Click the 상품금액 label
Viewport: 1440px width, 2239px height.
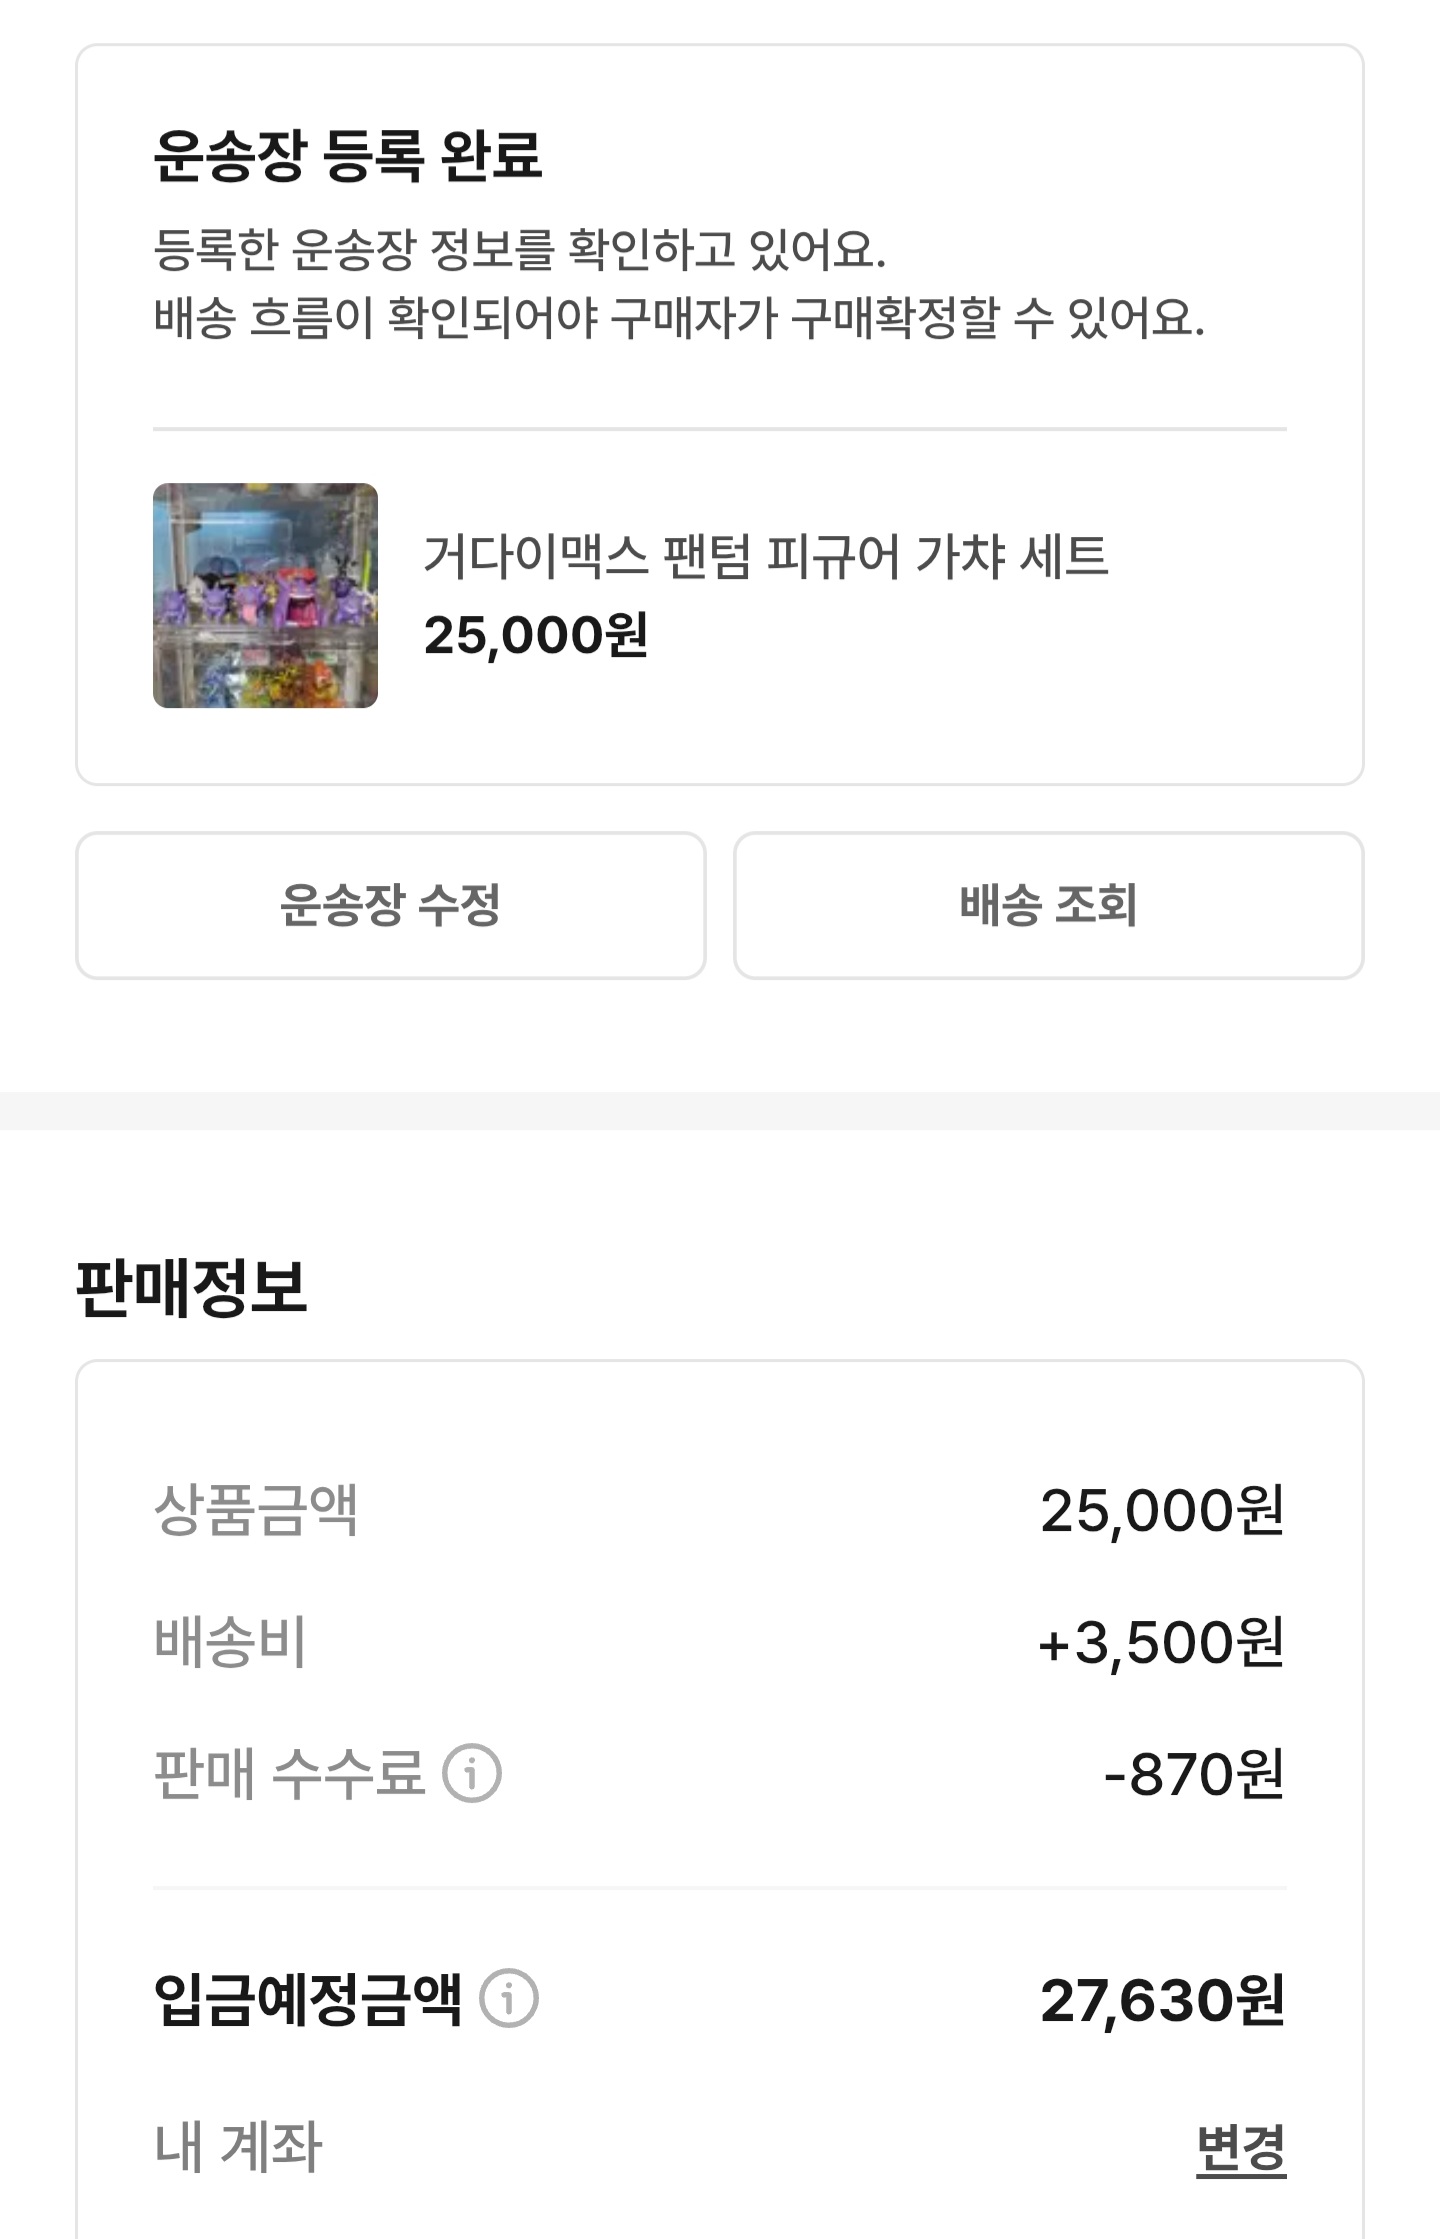[256, 1509]
